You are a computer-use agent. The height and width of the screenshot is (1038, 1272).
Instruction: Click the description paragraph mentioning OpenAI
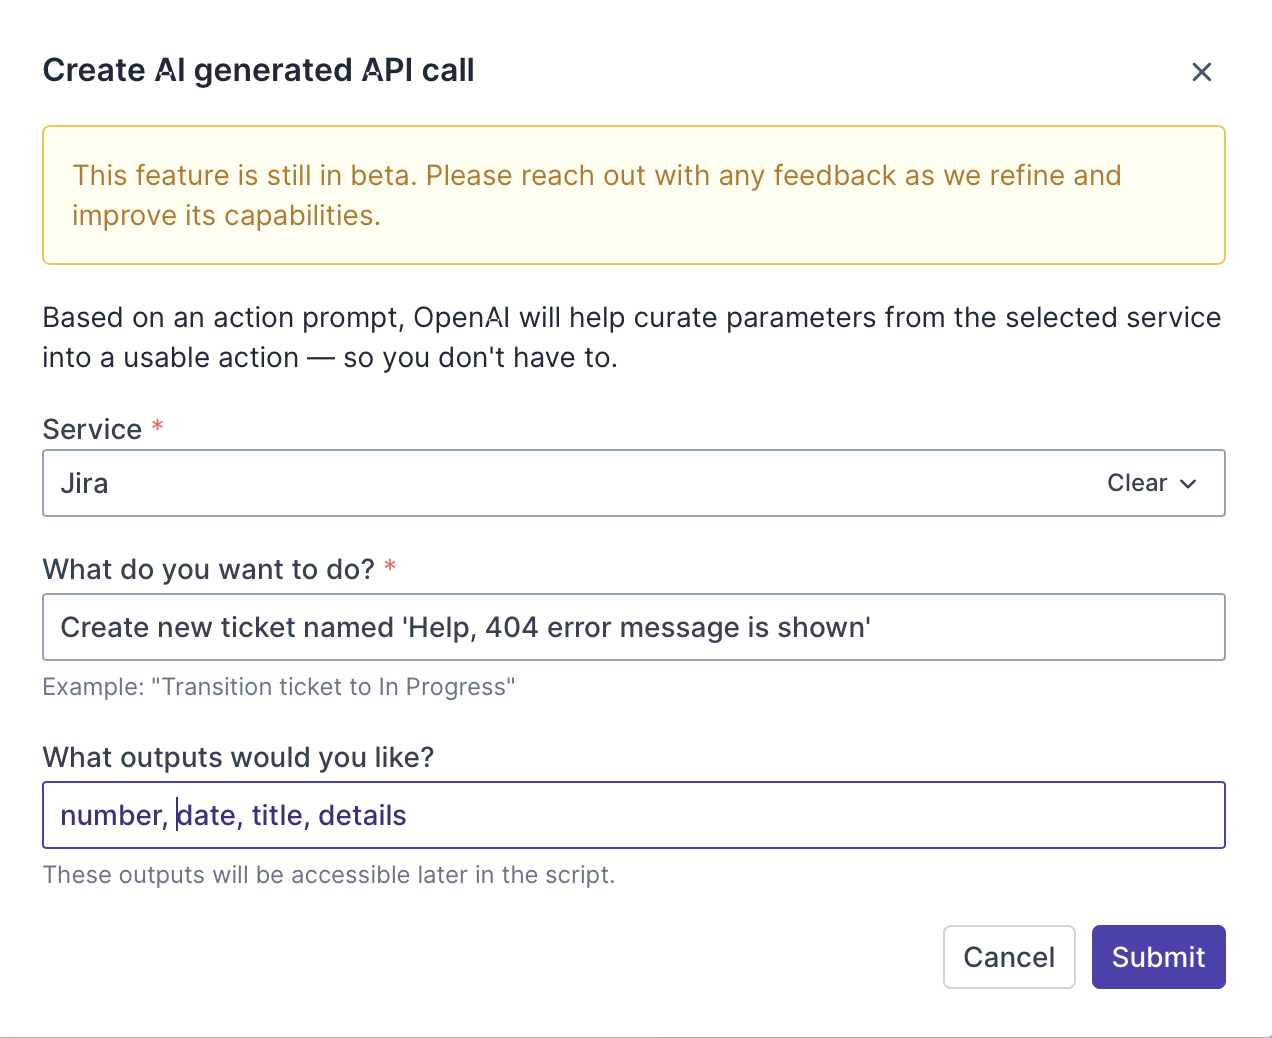pos(631,337)
